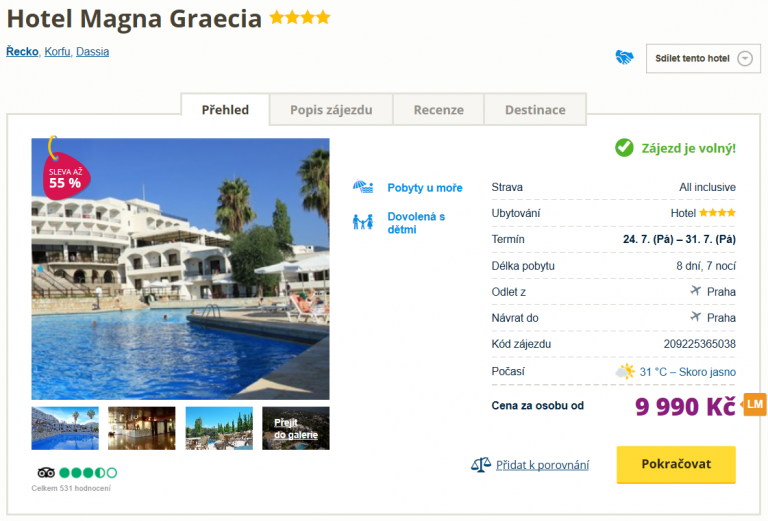768x521 pixels.
Task: Select the Destinace tab
Action: click(535, 110)
